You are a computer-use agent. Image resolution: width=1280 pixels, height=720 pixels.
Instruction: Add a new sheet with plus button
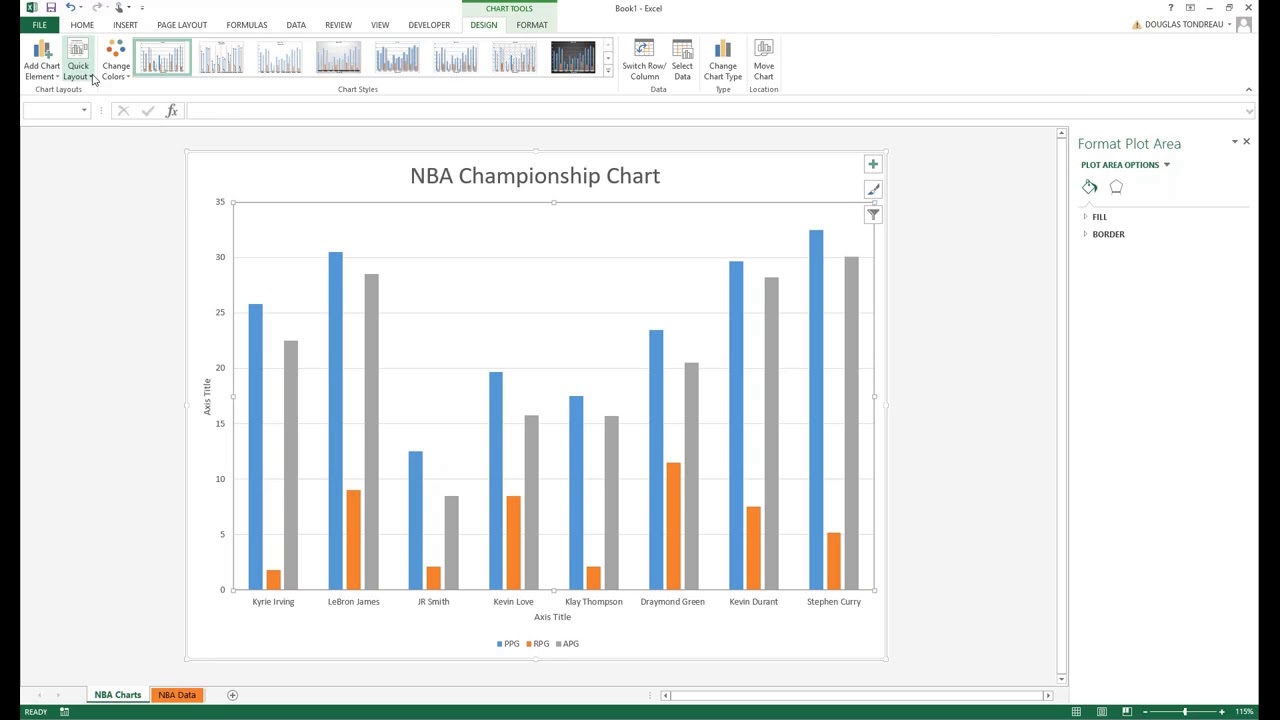[x=232, y=695]
